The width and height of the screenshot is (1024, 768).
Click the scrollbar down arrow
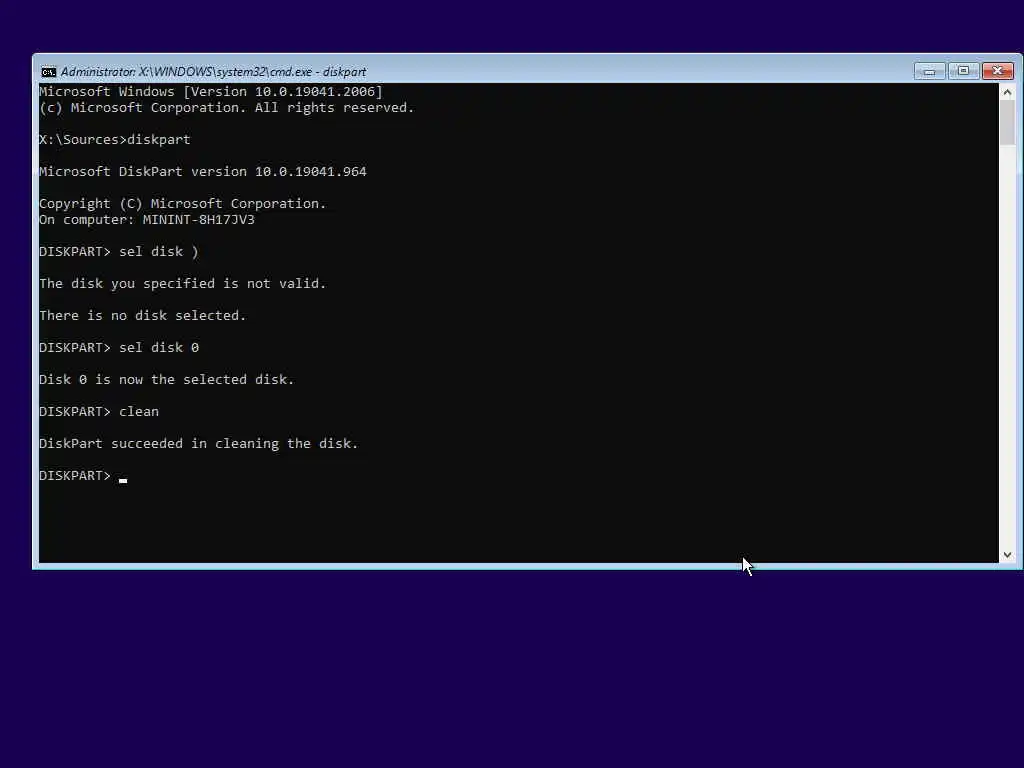[1007, 554]
